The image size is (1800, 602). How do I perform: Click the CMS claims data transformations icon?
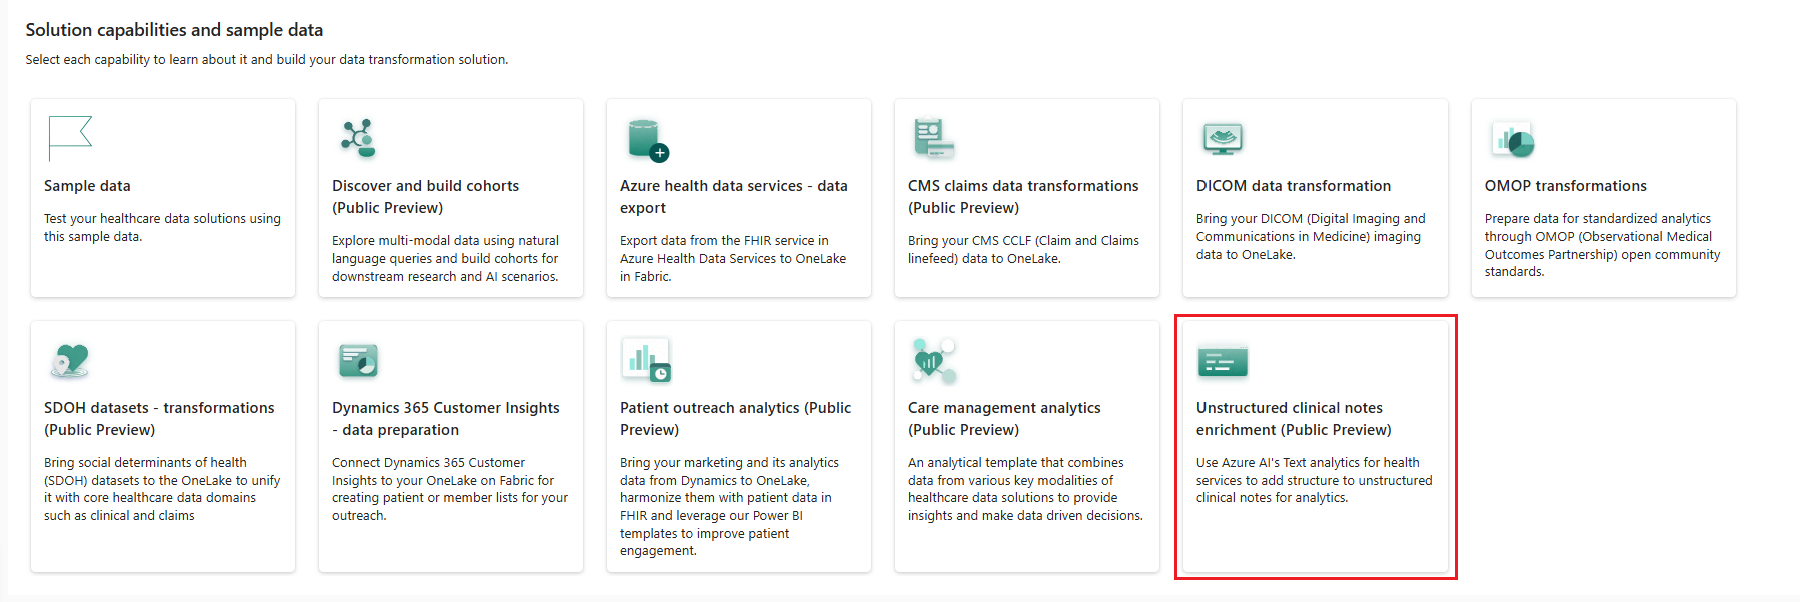(933, 139)
